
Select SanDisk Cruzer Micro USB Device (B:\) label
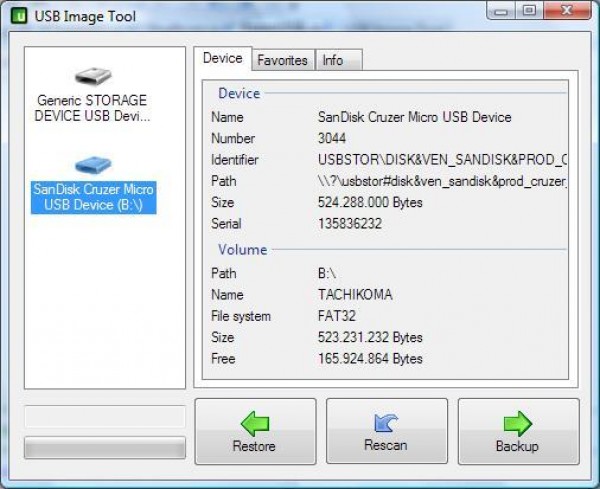[x=93, y=197]
